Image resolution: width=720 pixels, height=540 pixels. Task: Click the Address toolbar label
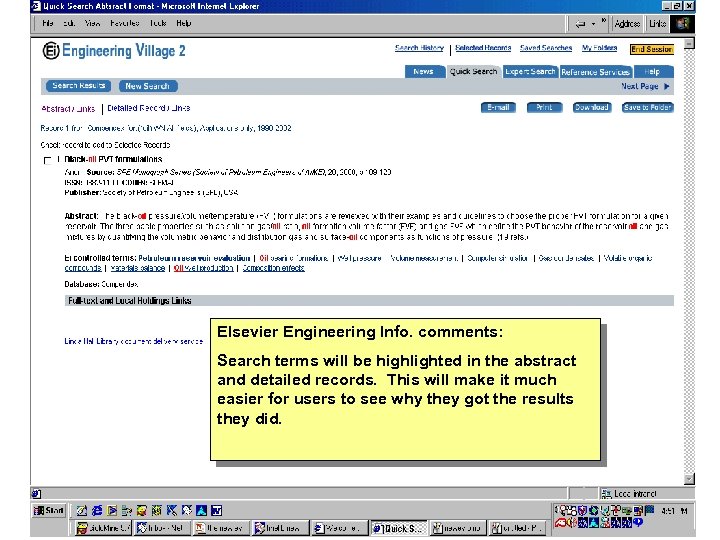point(627,23)
